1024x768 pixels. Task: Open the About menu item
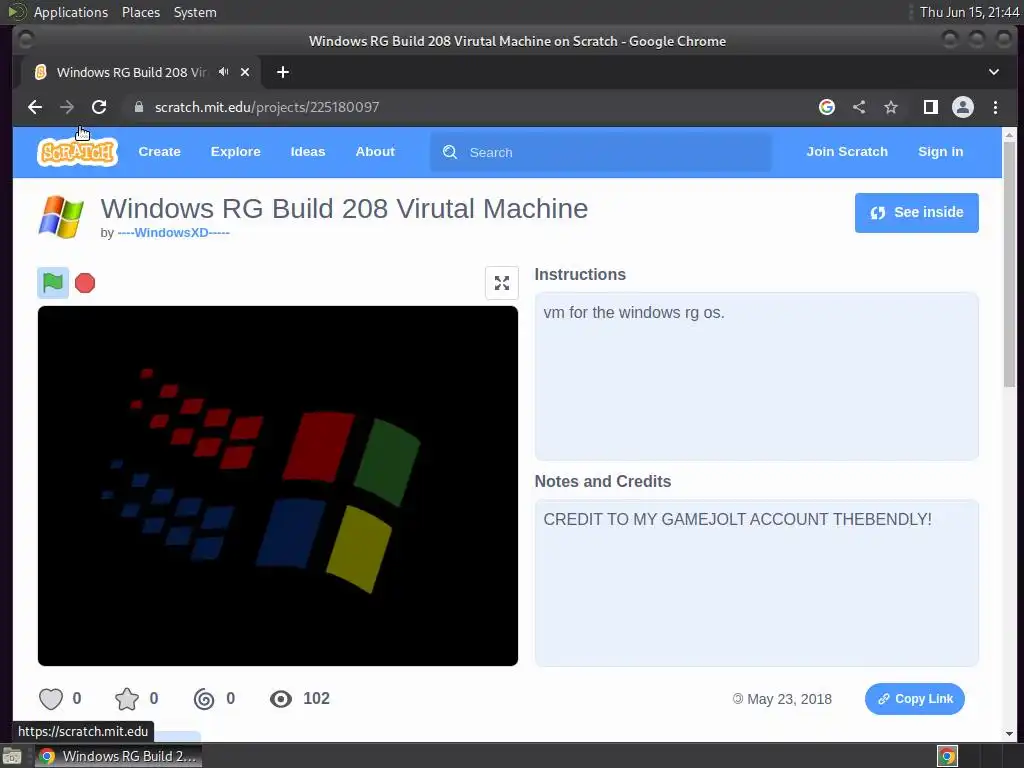pos(375,152)
